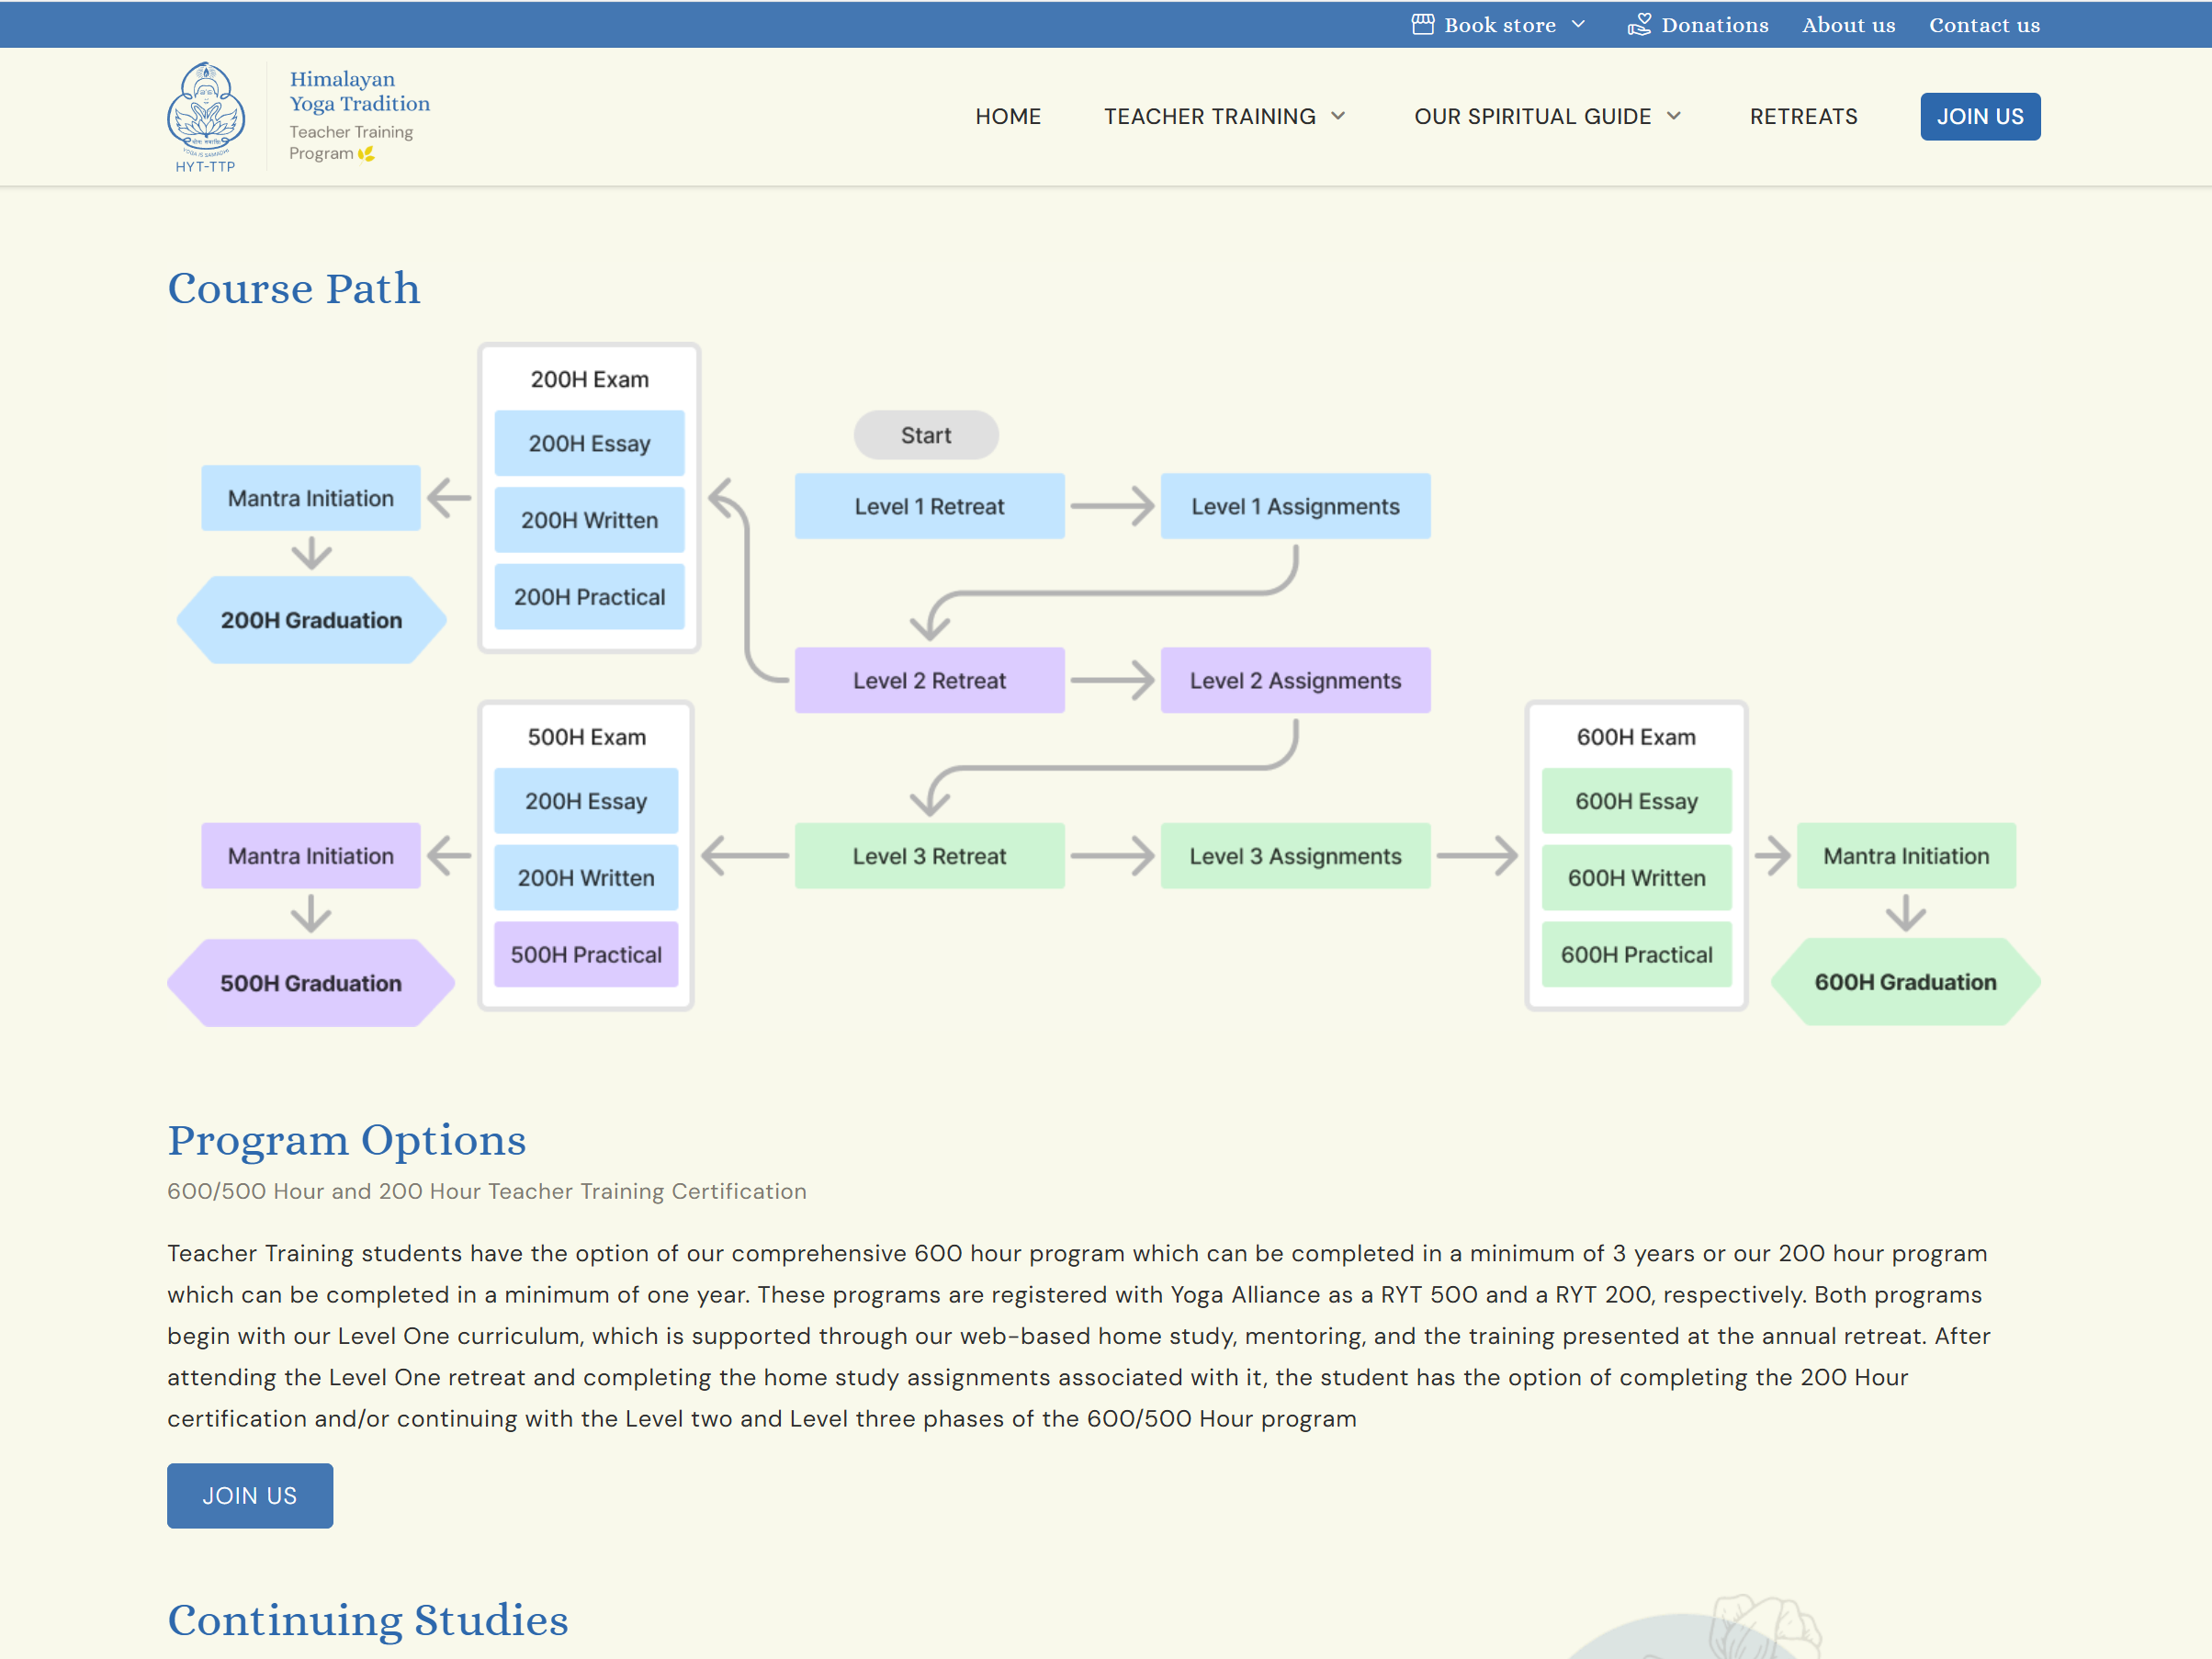Click 200H Written under 500H Exam
This screenshot has width=2212, height=1659.
click(586, 878)
